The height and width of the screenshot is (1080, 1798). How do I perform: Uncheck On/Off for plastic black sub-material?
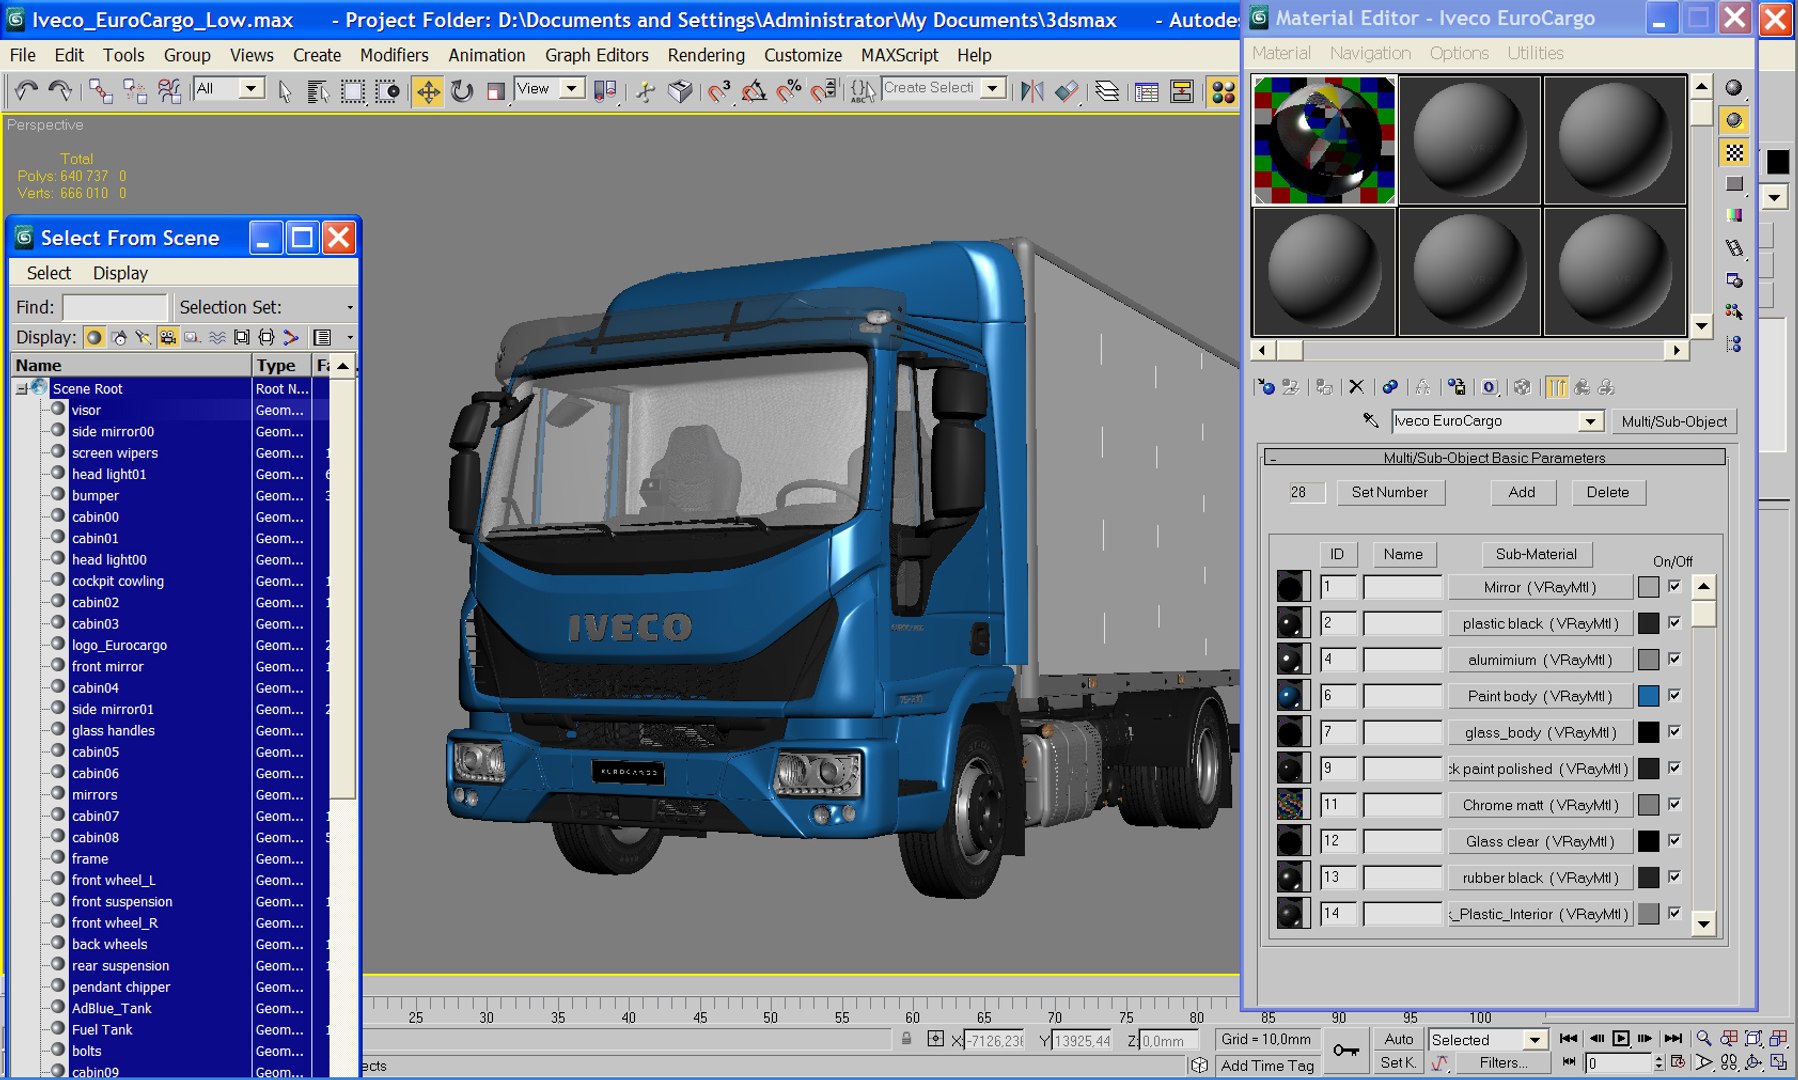(x=1675, y=623)
